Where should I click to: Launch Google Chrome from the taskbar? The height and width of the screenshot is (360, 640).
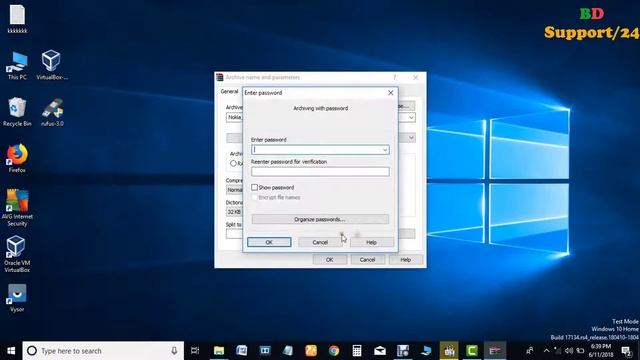click(334, 351)
